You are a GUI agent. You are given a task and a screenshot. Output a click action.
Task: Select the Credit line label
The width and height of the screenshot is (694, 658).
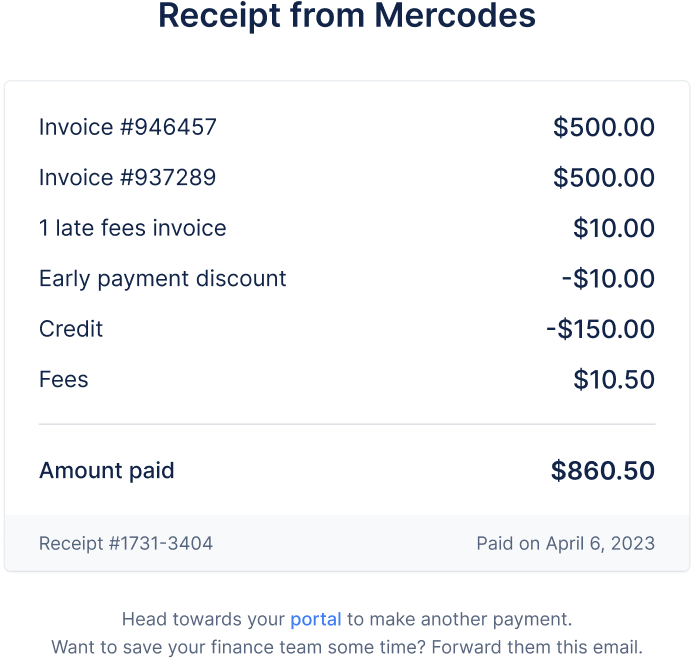tap(71, 329)
